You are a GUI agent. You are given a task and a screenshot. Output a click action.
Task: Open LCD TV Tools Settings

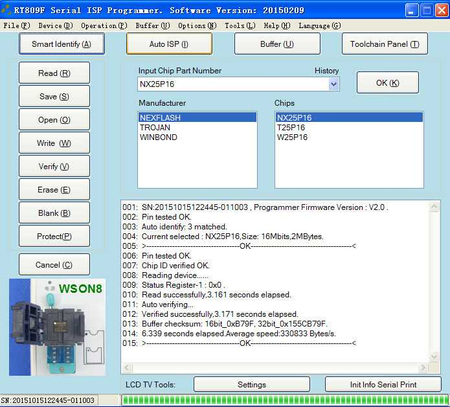(x=252, y=385)
